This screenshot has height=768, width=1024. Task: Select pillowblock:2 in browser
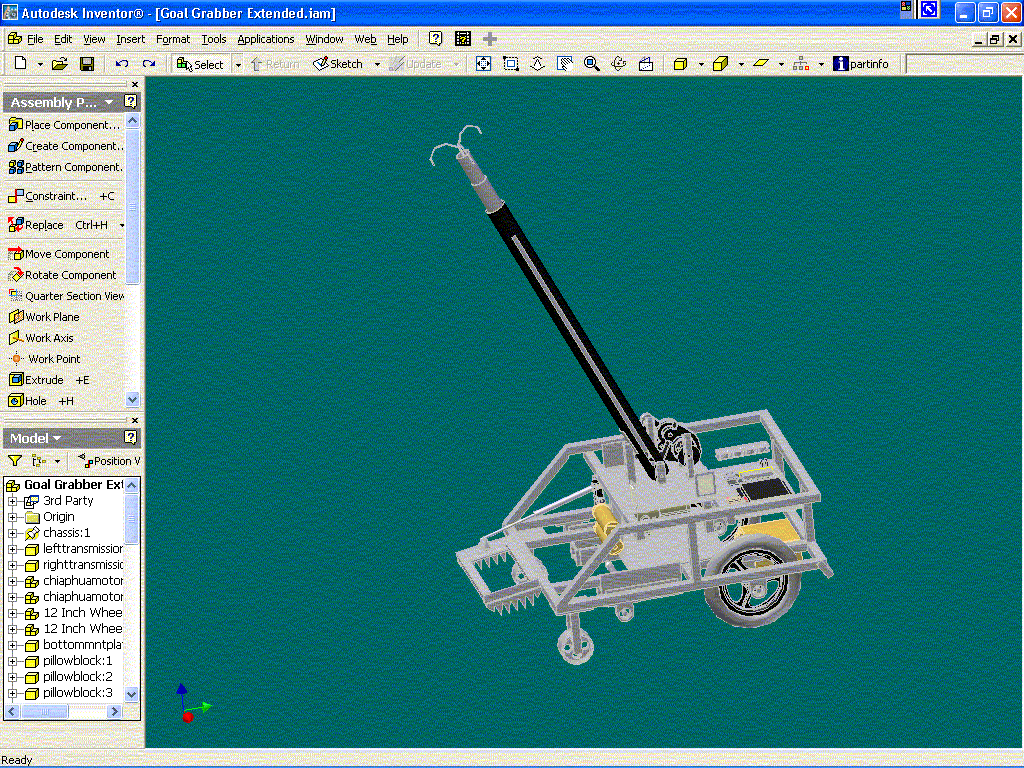point(77,677)
